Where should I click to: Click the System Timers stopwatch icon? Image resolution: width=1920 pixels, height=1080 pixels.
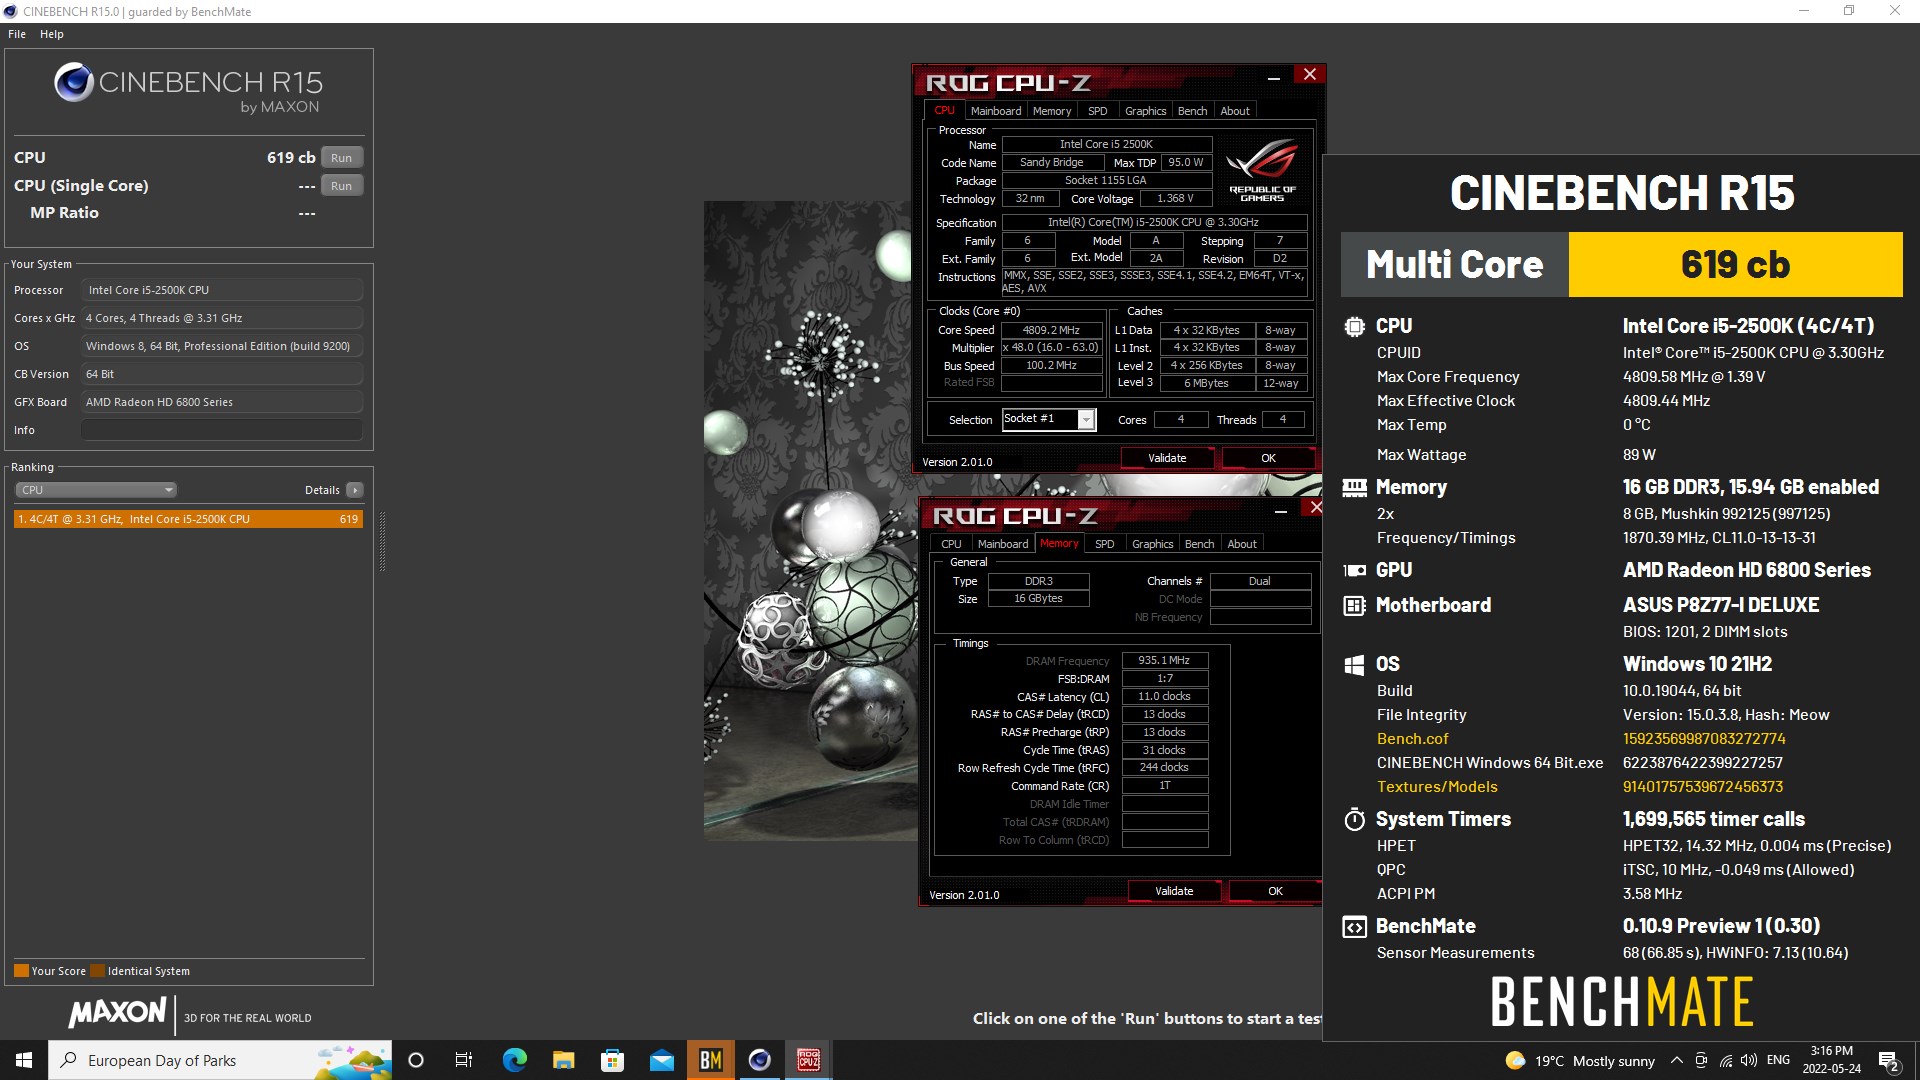[x=1354, y=819]
